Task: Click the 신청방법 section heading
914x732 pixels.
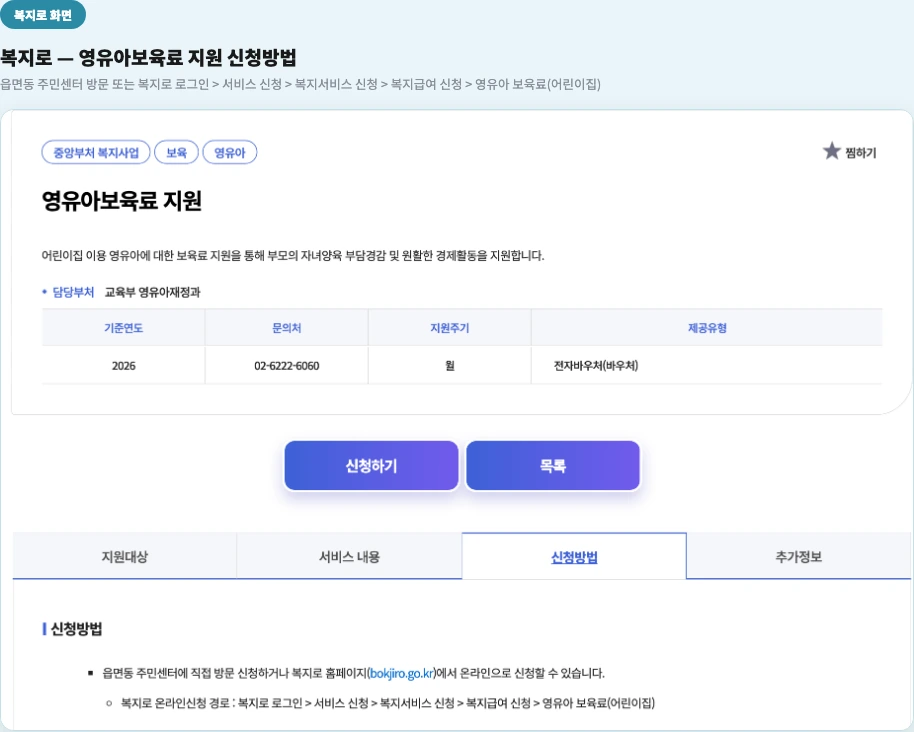Action: point(76,629)
